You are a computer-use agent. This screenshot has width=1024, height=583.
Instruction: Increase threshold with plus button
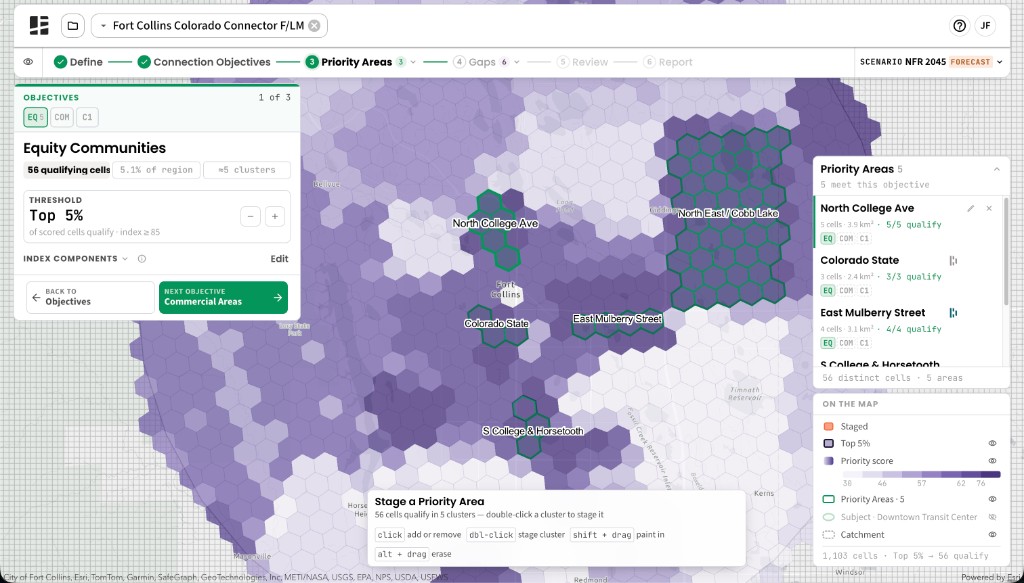click(x=275, y=217)
